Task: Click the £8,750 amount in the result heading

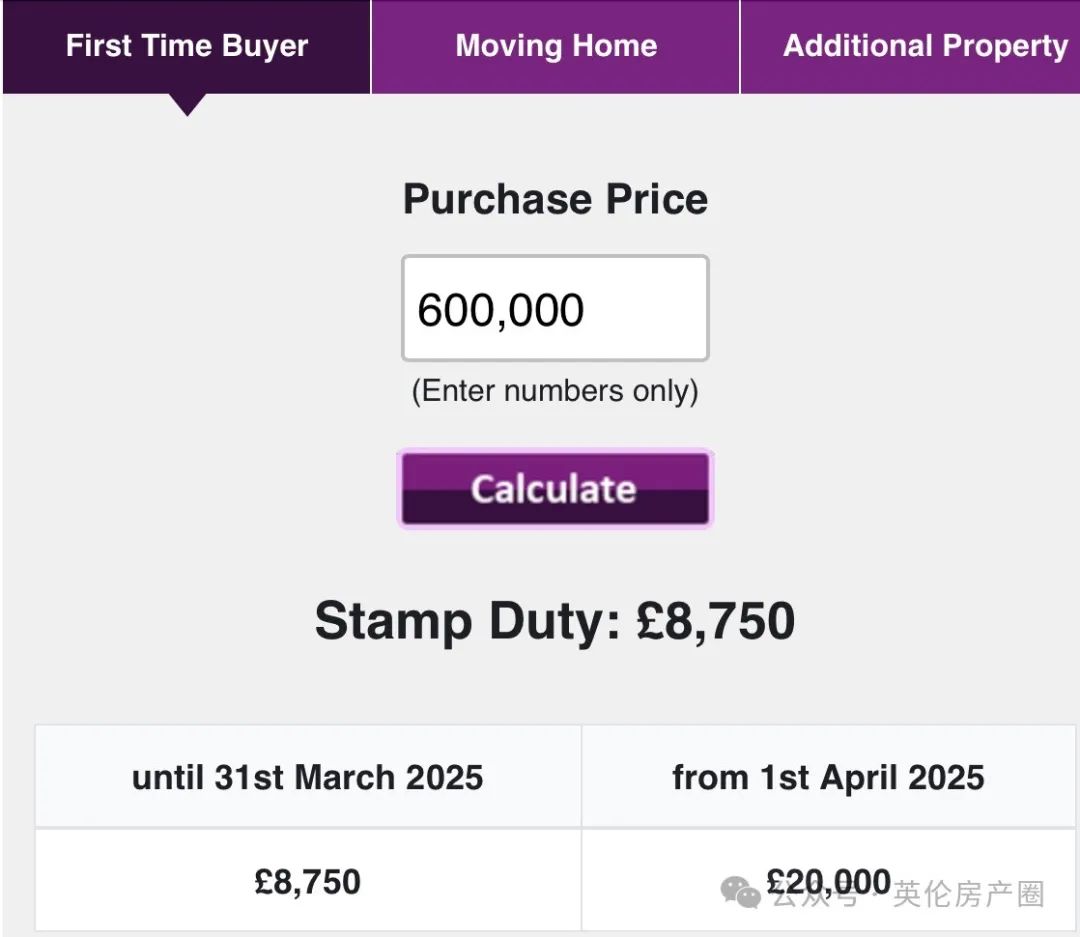Action: point(716,621)
